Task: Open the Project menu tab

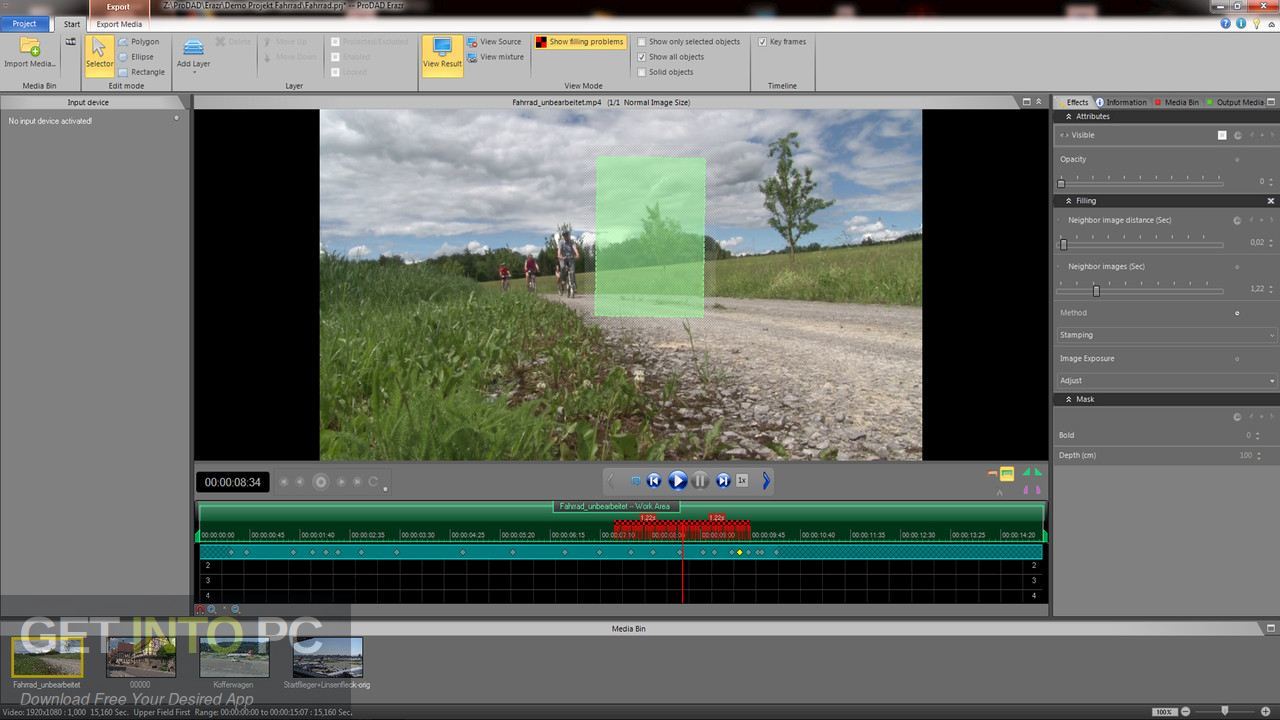Action: [25, 24]
